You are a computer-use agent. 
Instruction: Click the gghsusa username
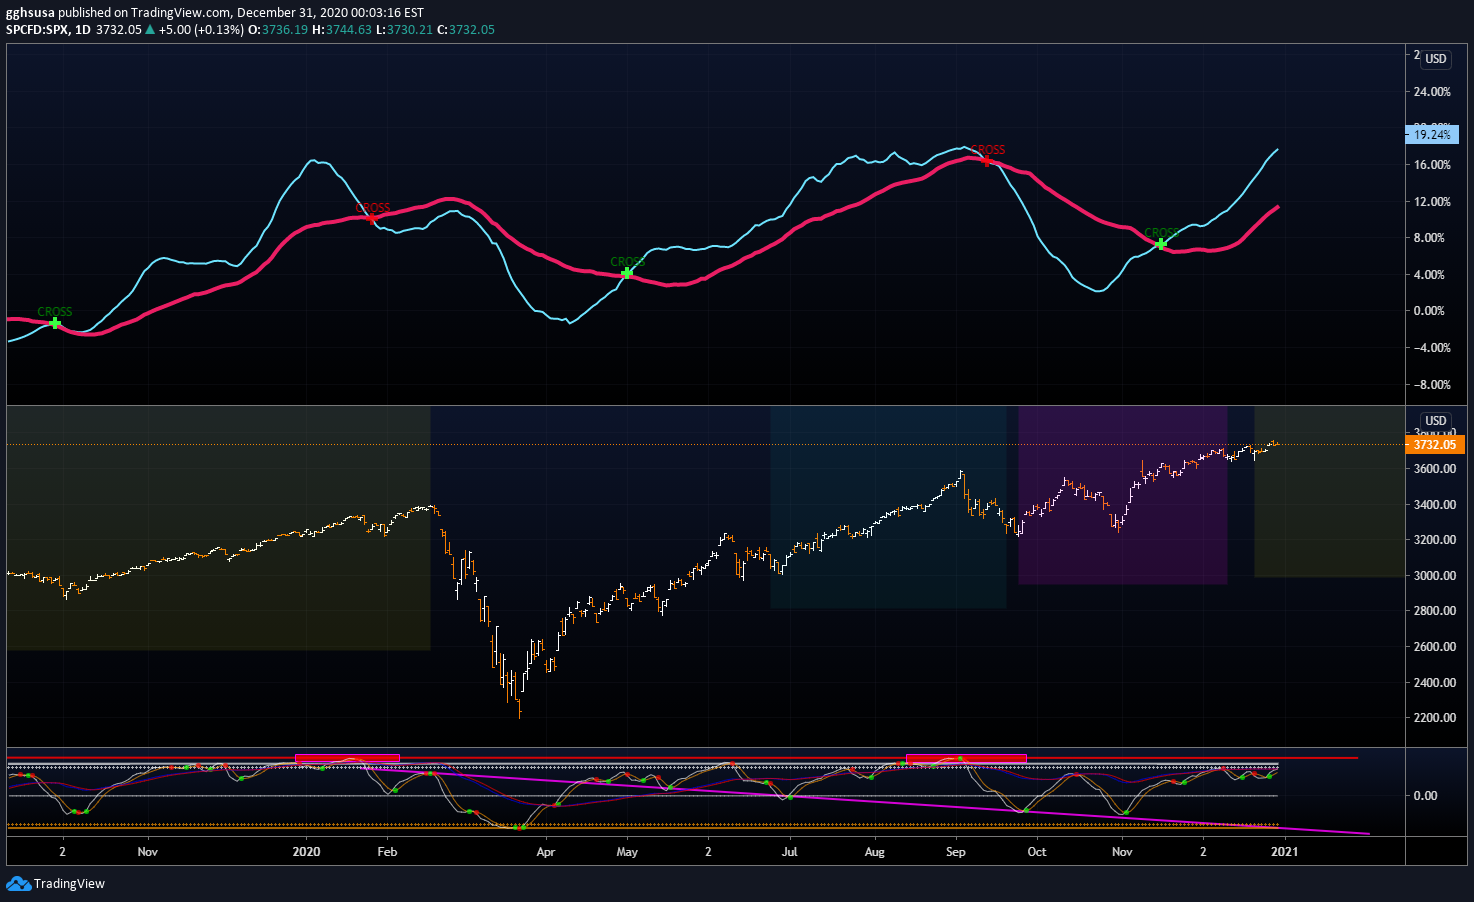tap(30, 13)
